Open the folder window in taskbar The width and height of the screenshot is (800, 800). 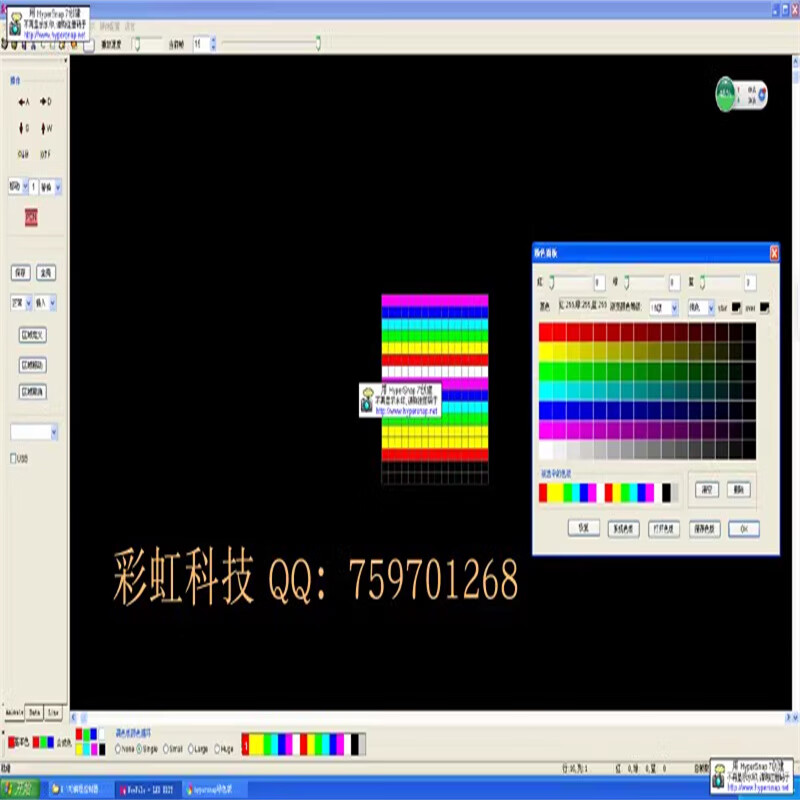(81, 790)
